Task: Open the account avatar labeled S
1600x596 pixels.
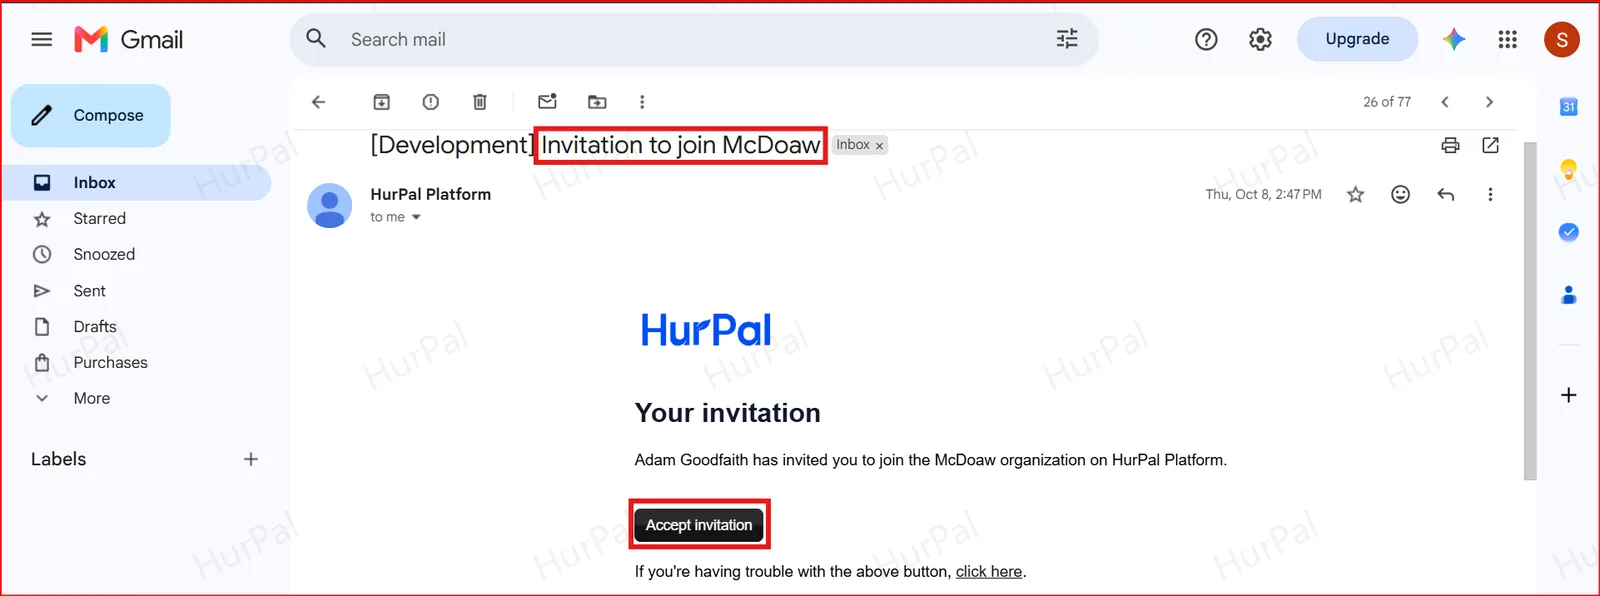Action: tap(1562, 39)
